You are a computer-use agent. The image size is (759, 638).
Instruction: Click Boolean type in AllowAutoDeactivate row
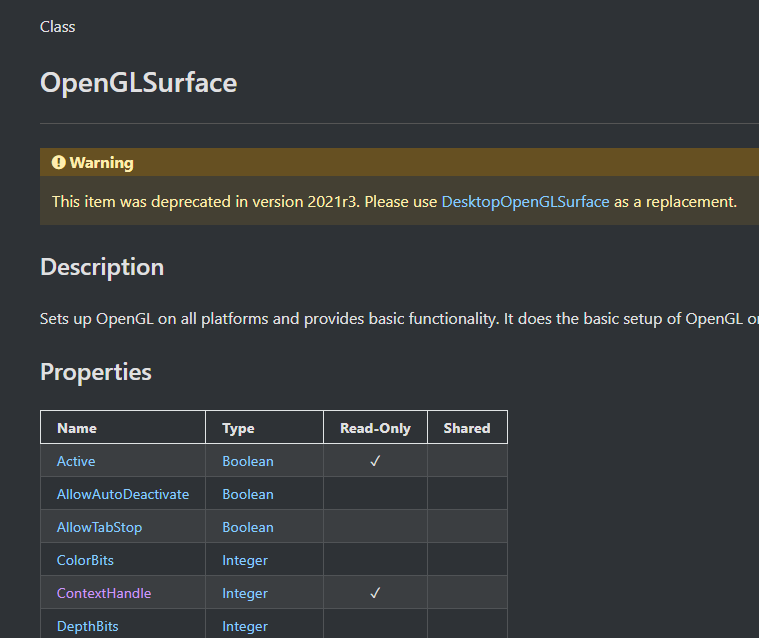[248, 494]
